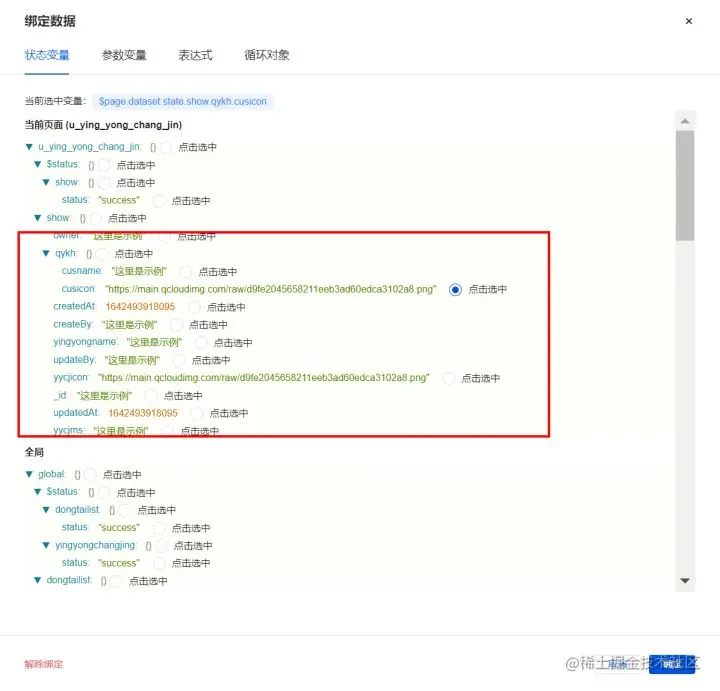Select the createdAt radio button
The width and height of the screenshot is (720, 691).
(194, 307)
